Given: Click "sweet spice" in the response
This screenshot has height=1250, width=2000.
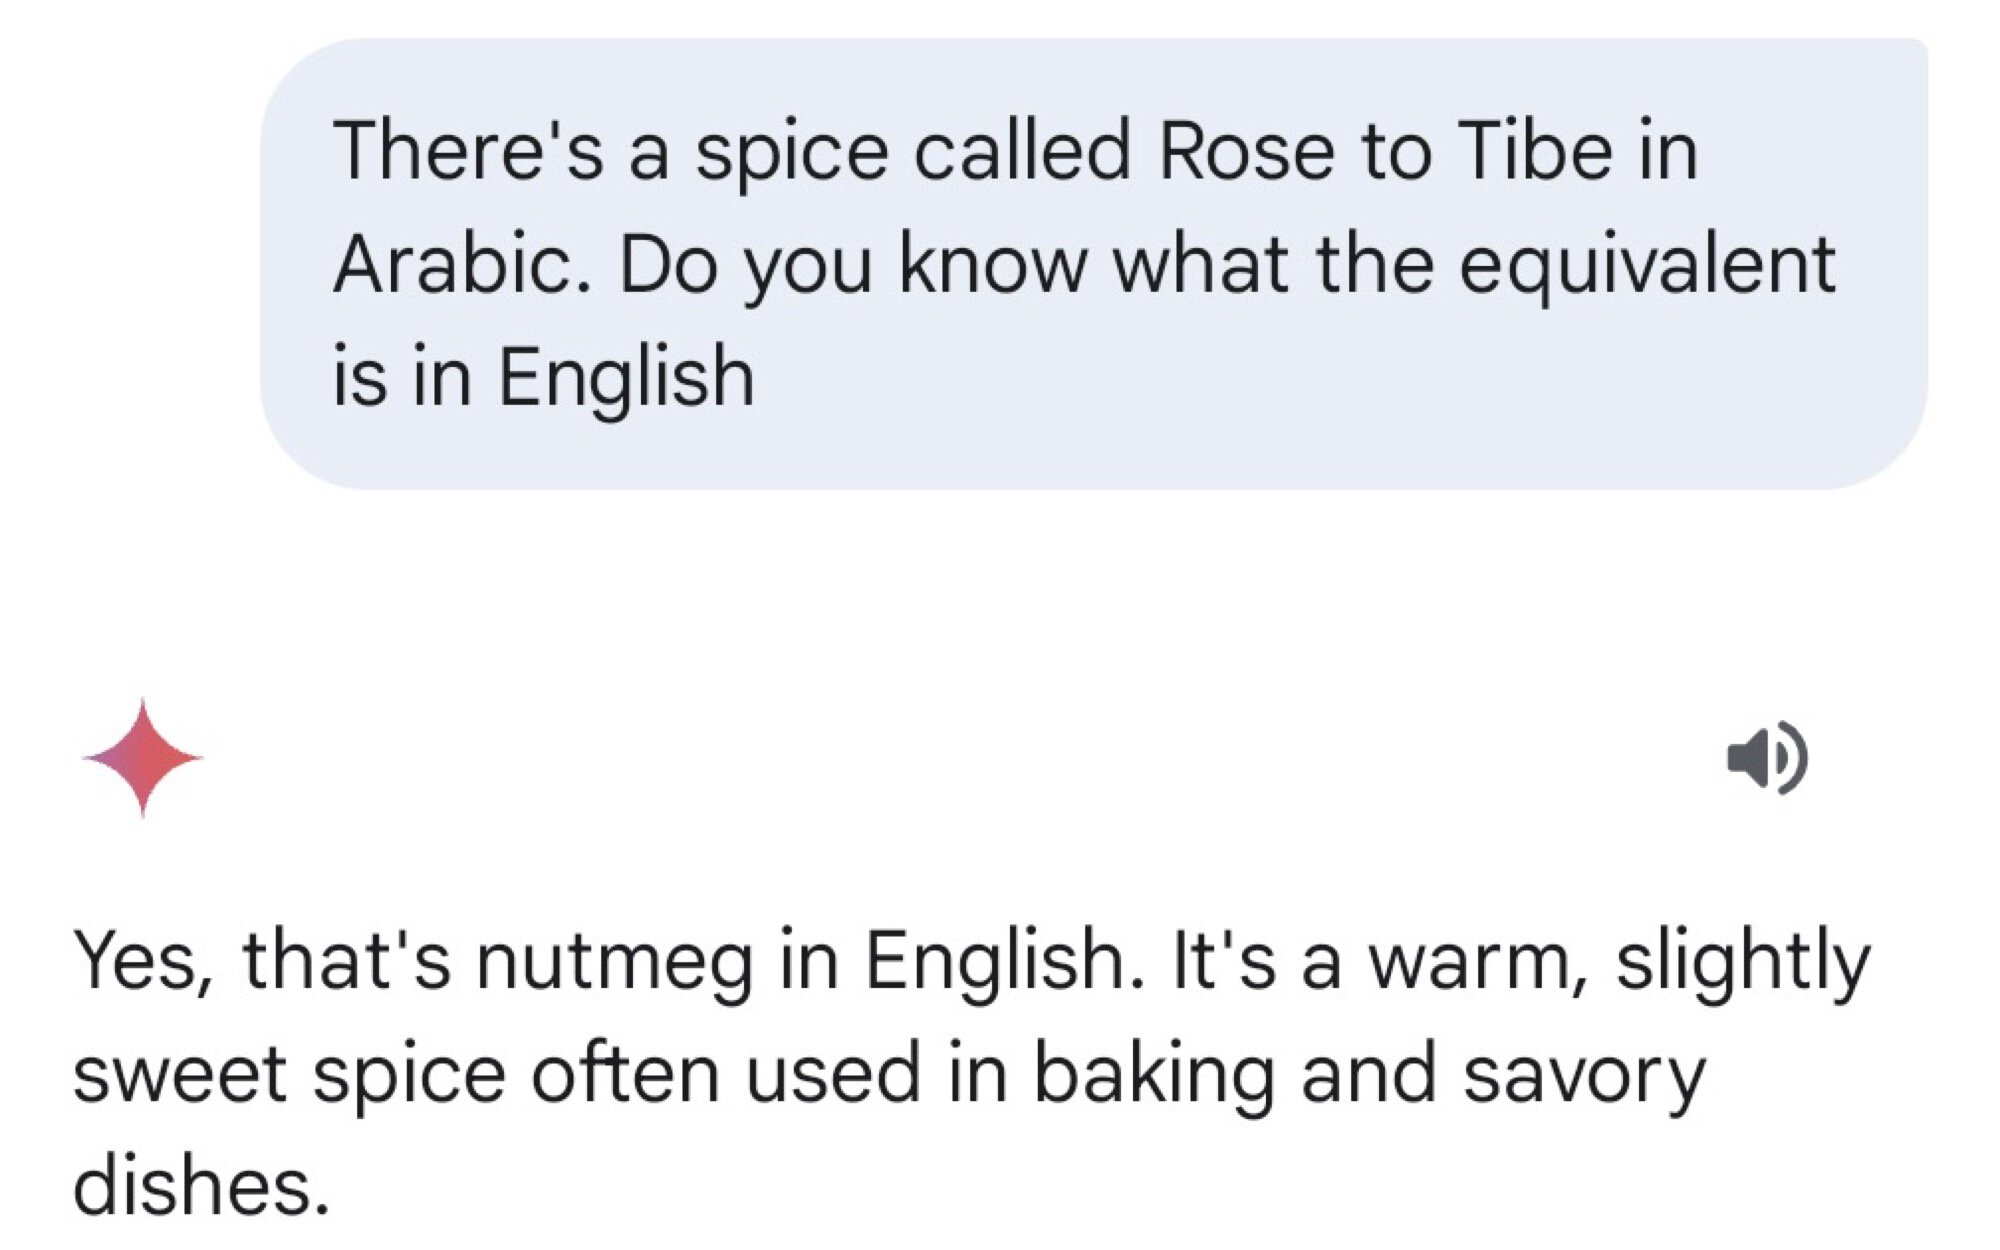Looking at the screenshot, I should tap(289, 1075).
